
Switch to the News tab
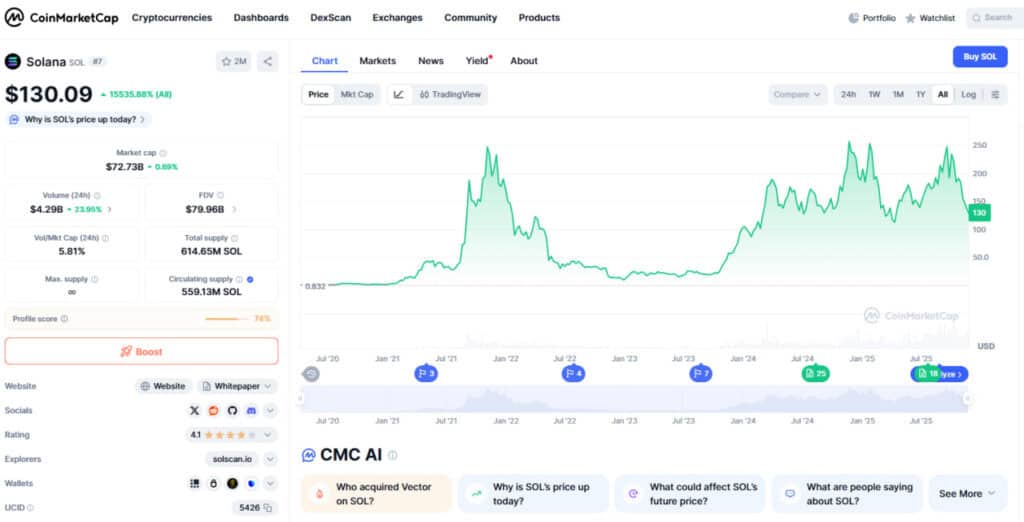tap(431, 61)
